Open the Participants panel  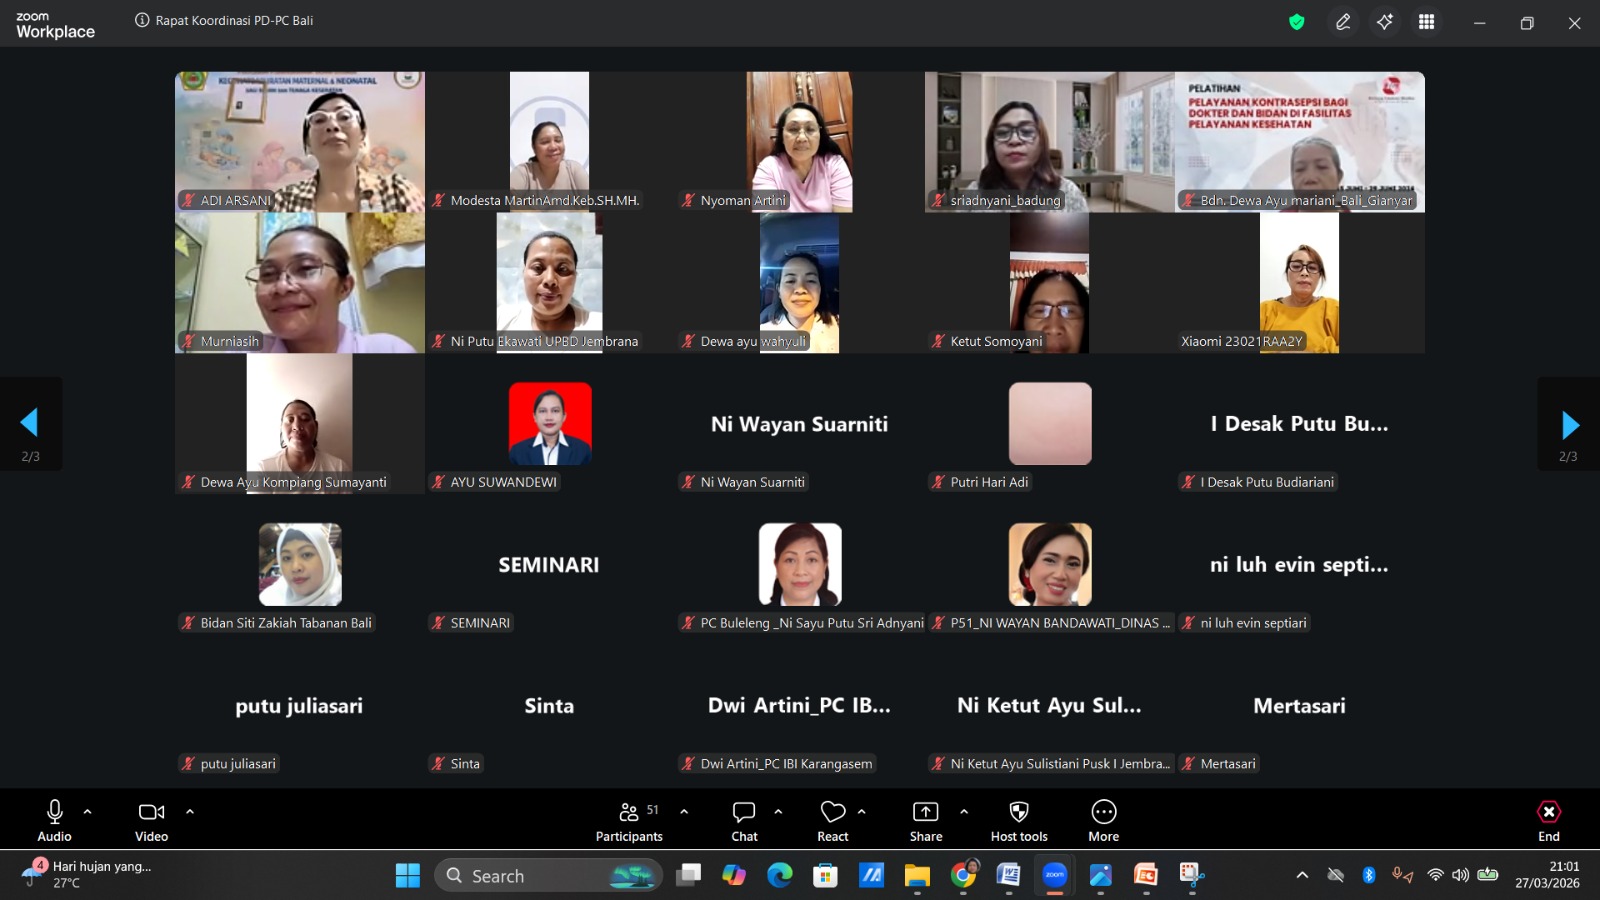tap(629, 820)
